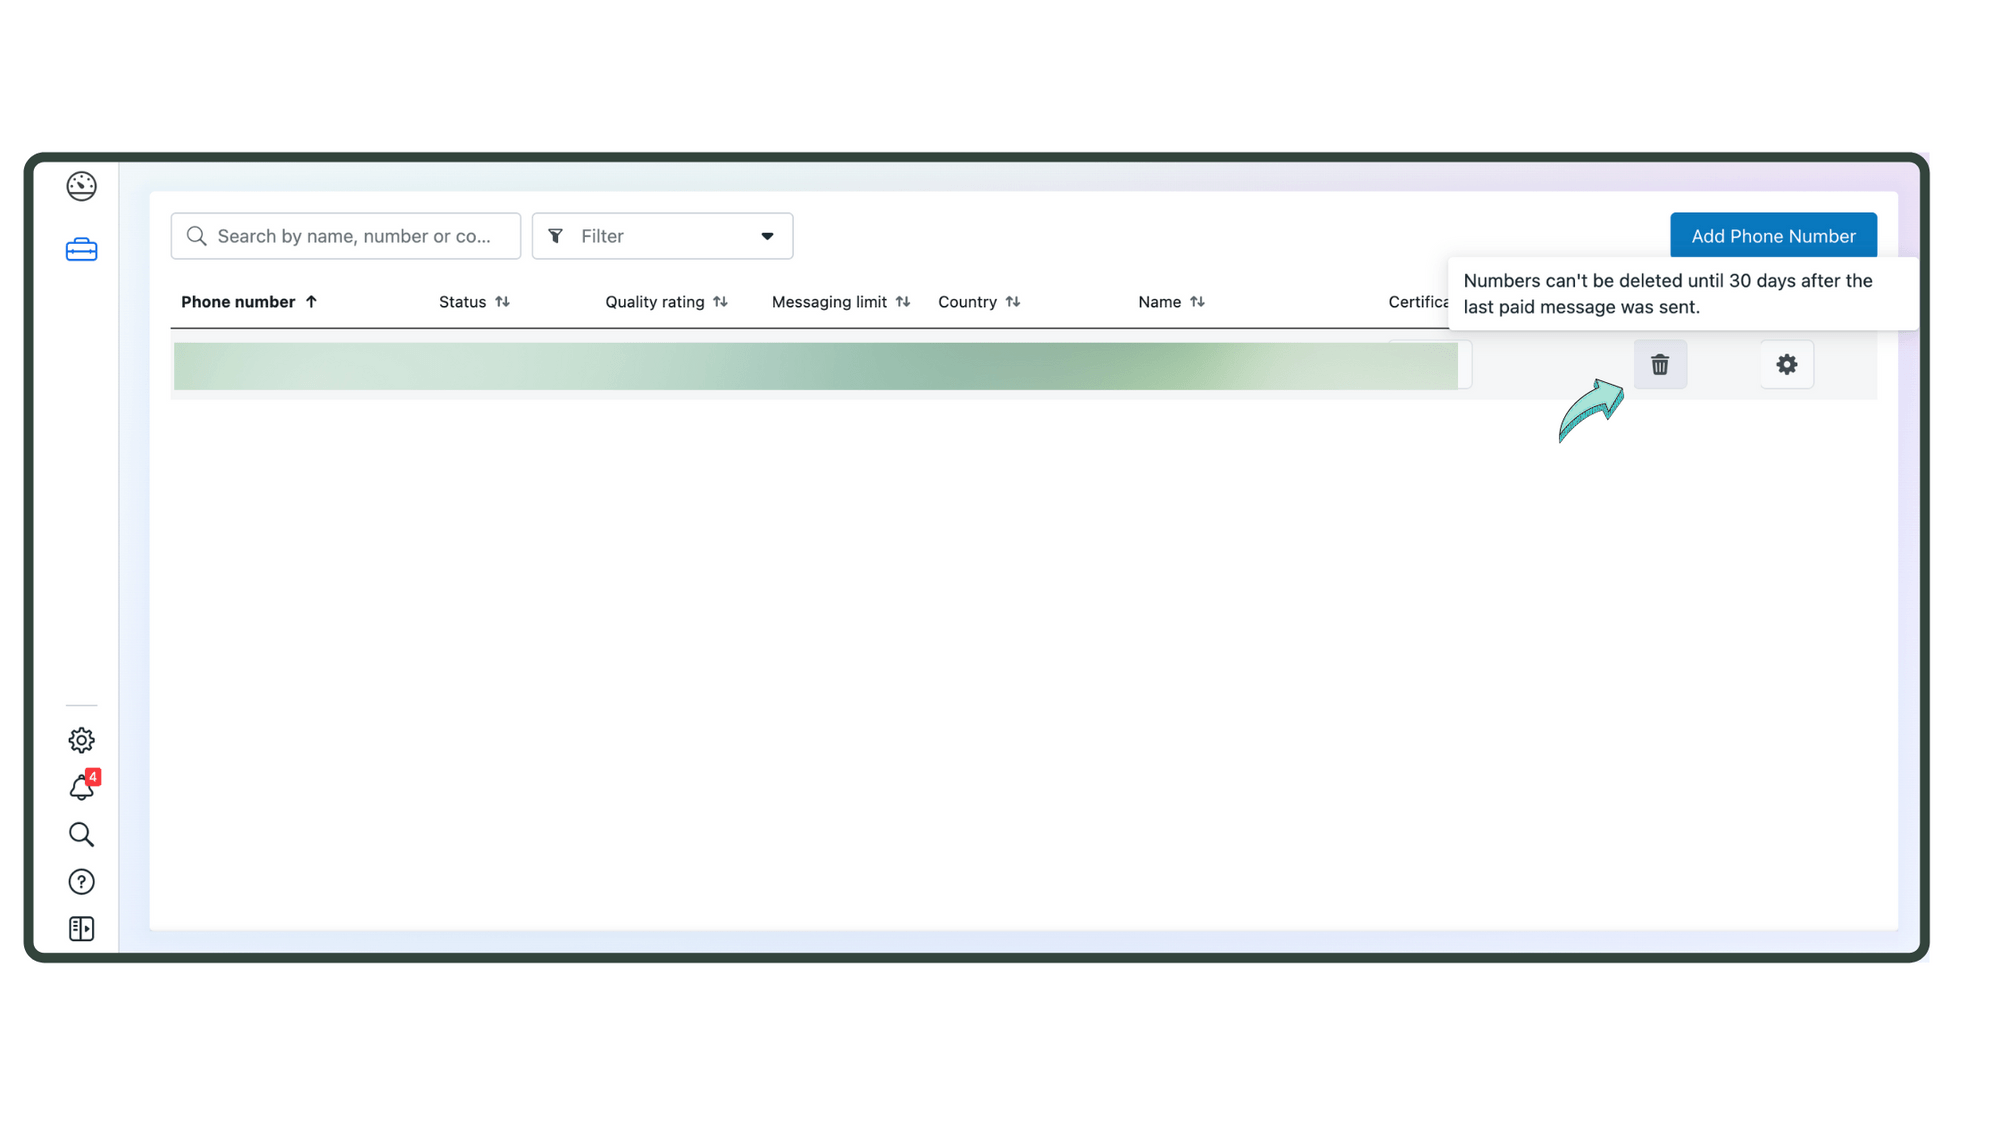
Task: Click the help question mark icon in sidebar
Action: point(81,880)
